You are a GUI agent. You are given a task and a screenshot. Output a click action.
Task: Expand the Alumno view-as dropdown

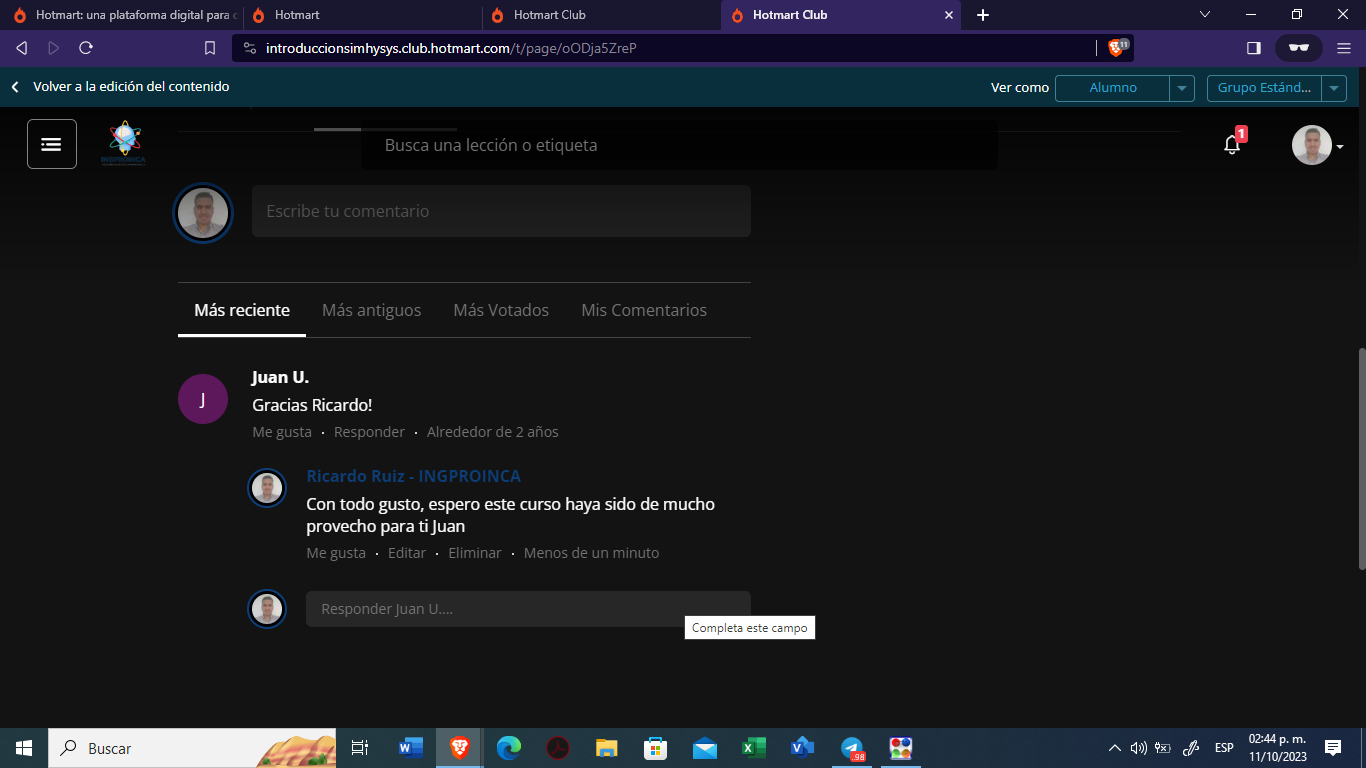coord(1182,88)
